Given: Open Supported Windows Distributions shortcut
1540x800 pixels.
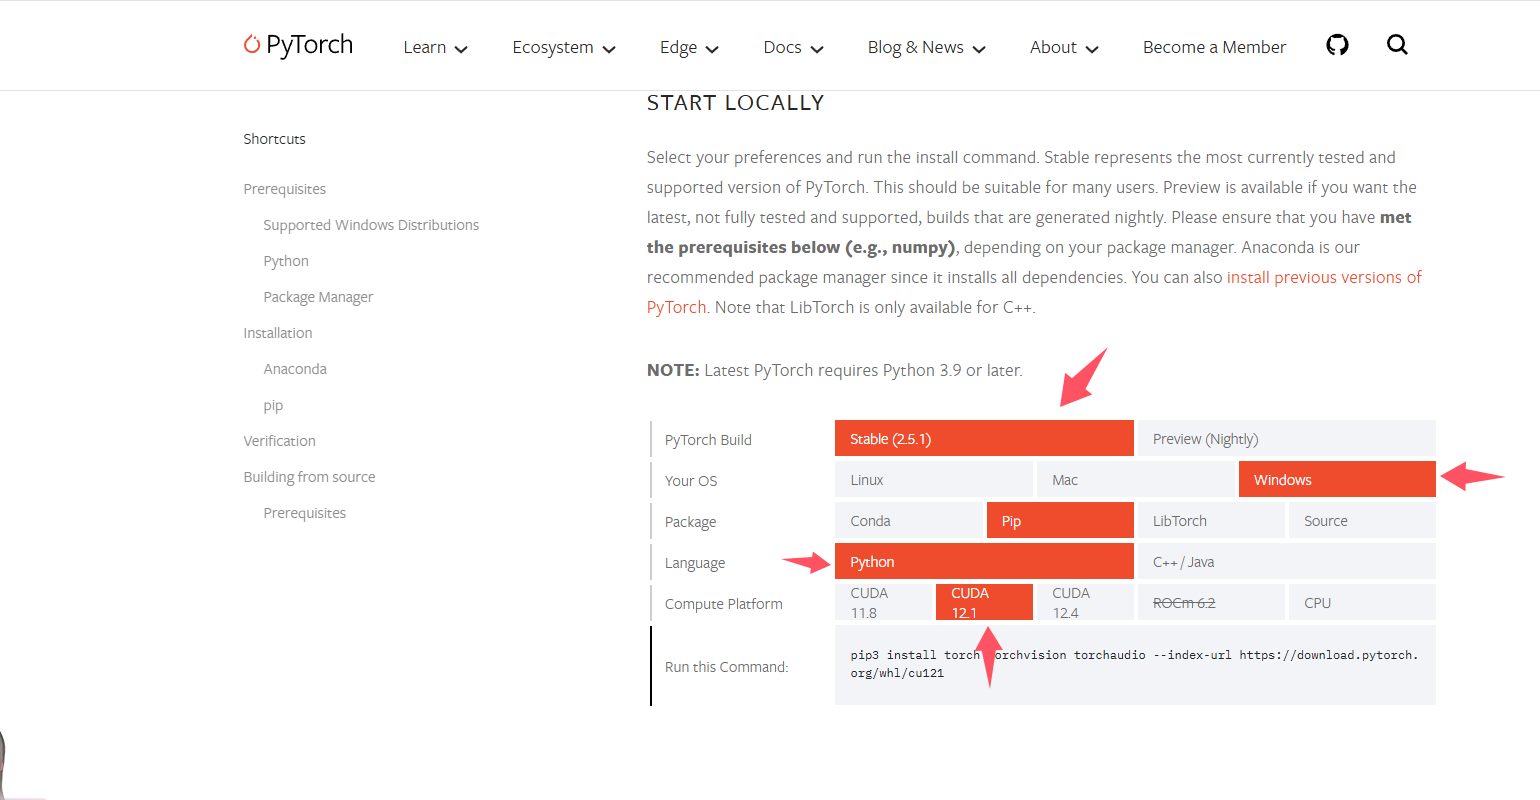Looking at the screenshot, I should click(371, 225).
